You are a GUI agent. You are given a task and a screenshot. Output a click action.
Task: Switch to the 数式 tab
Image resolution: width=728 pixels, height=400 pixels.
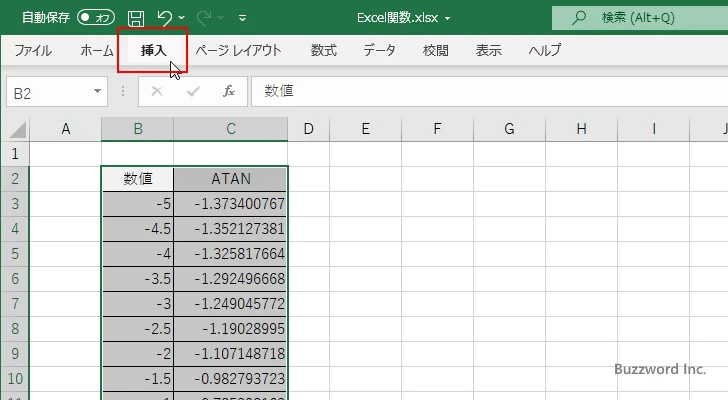[324, 50]
